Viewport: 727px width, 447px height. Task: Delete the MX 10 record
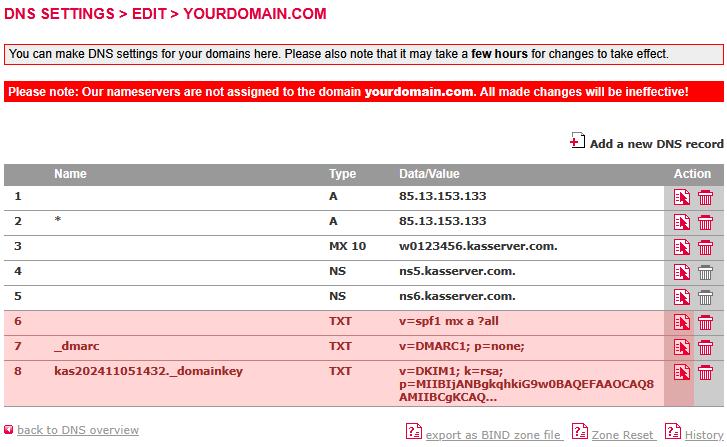click(705, 247)
